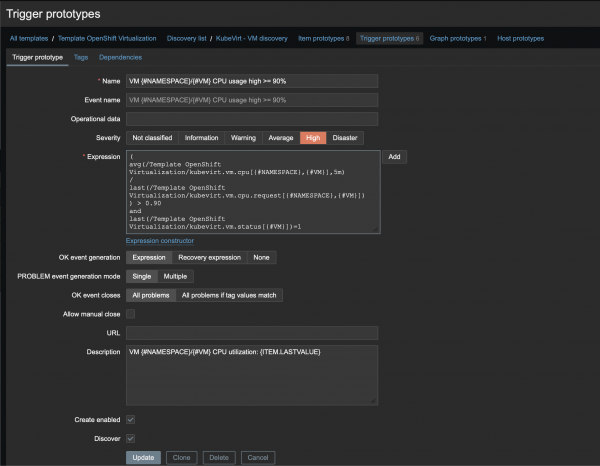Select the Trigger prototype form tab

pyautogui.click(x=38, y=57)
